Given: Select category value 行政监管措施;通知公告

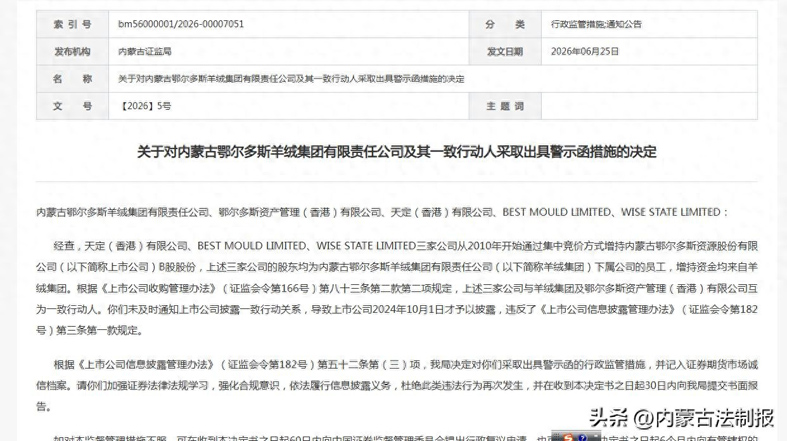Looking at the screenshot, I should pyautogui.click(x=596, y=24).
